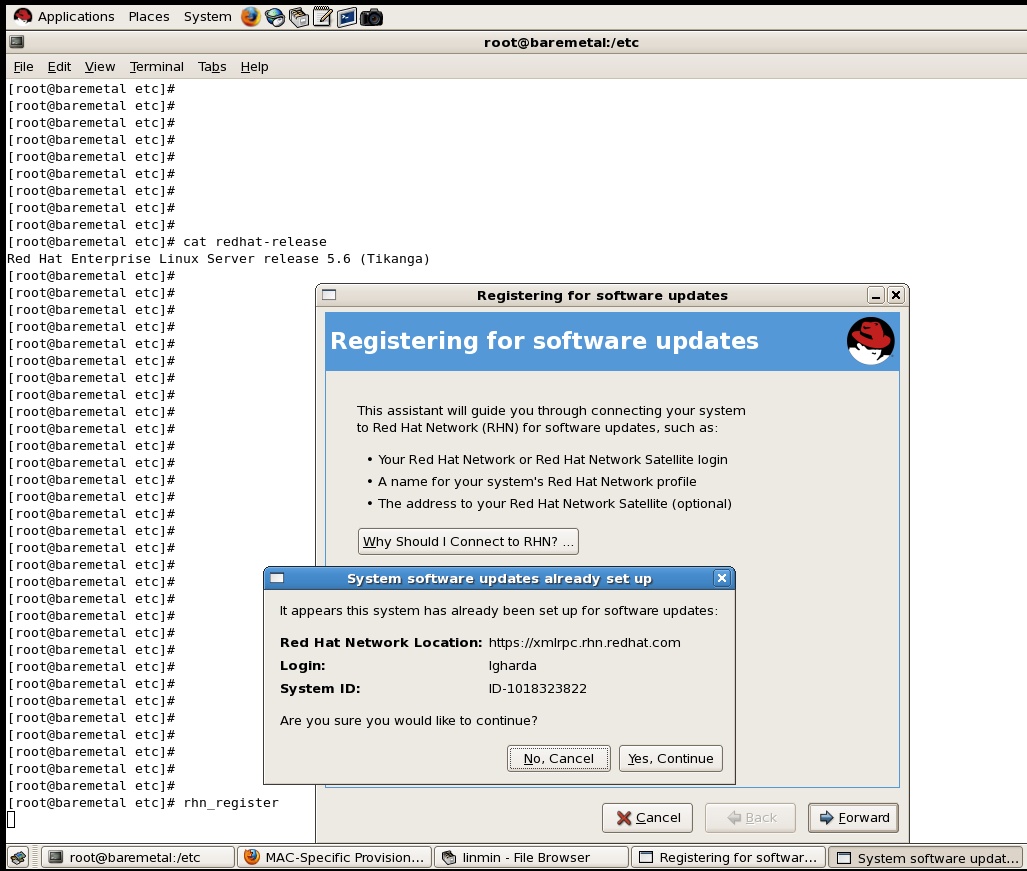Switch to linmin - File Browser taskbar entry

pyautogui.click(x=531, y=857)
